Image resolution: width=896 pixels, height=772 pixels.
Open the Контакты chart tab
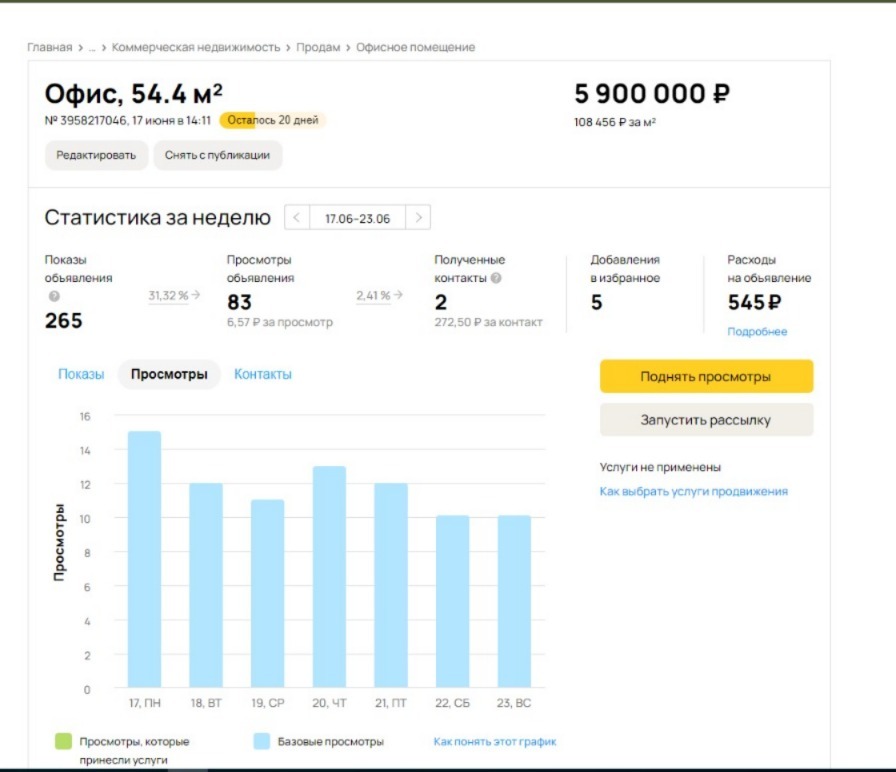coord(263,374)
